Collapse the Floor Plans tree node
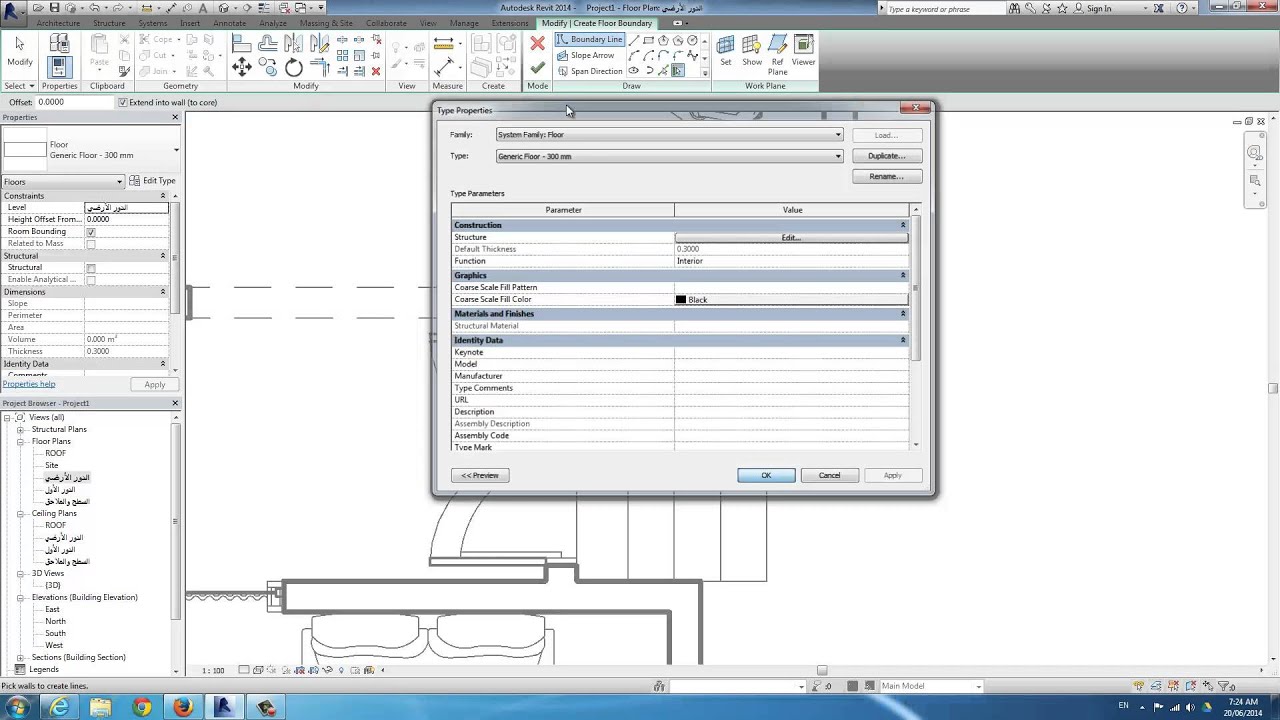1280x720 pixels. click(20, 441)
